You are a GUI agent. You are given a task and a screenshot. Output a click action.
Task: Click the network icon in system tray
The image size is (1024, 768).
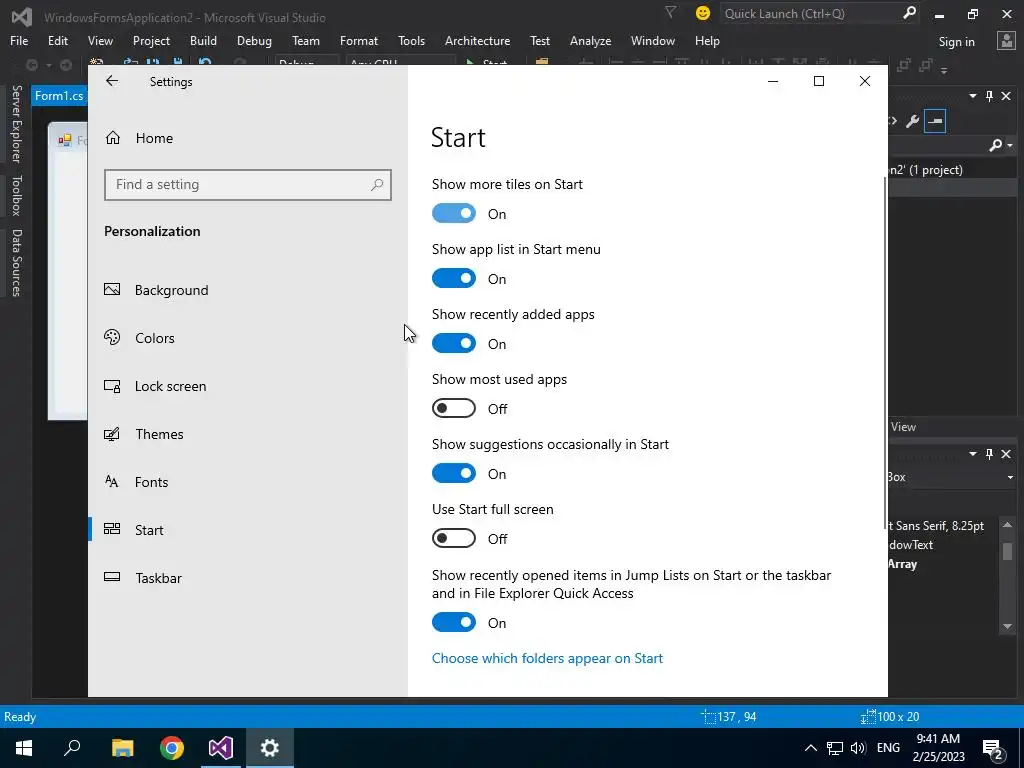tap(834, 748)
